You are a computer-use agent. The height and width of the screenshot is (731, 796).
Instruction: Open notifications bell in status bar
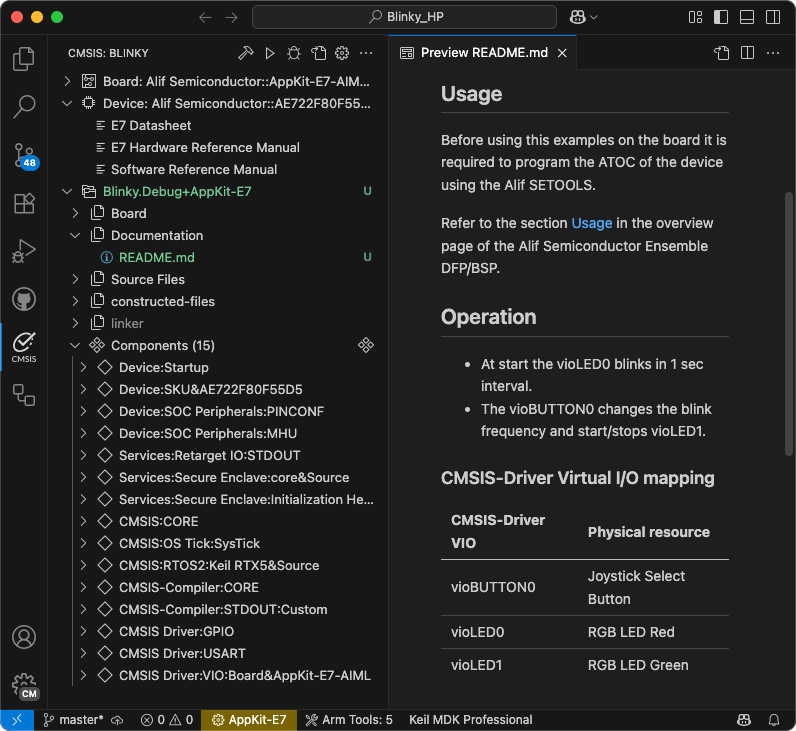click(774, 719)
